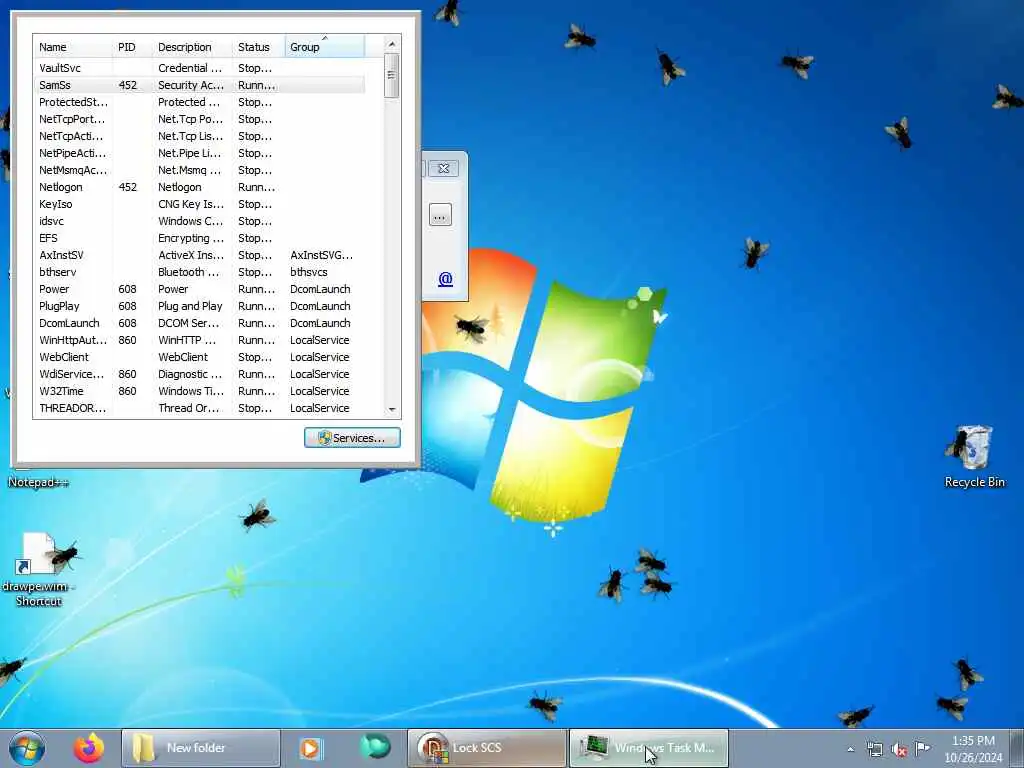The image size is (1024, 768).
Task: Select the bthserv service row
Action: coord(199,272)
